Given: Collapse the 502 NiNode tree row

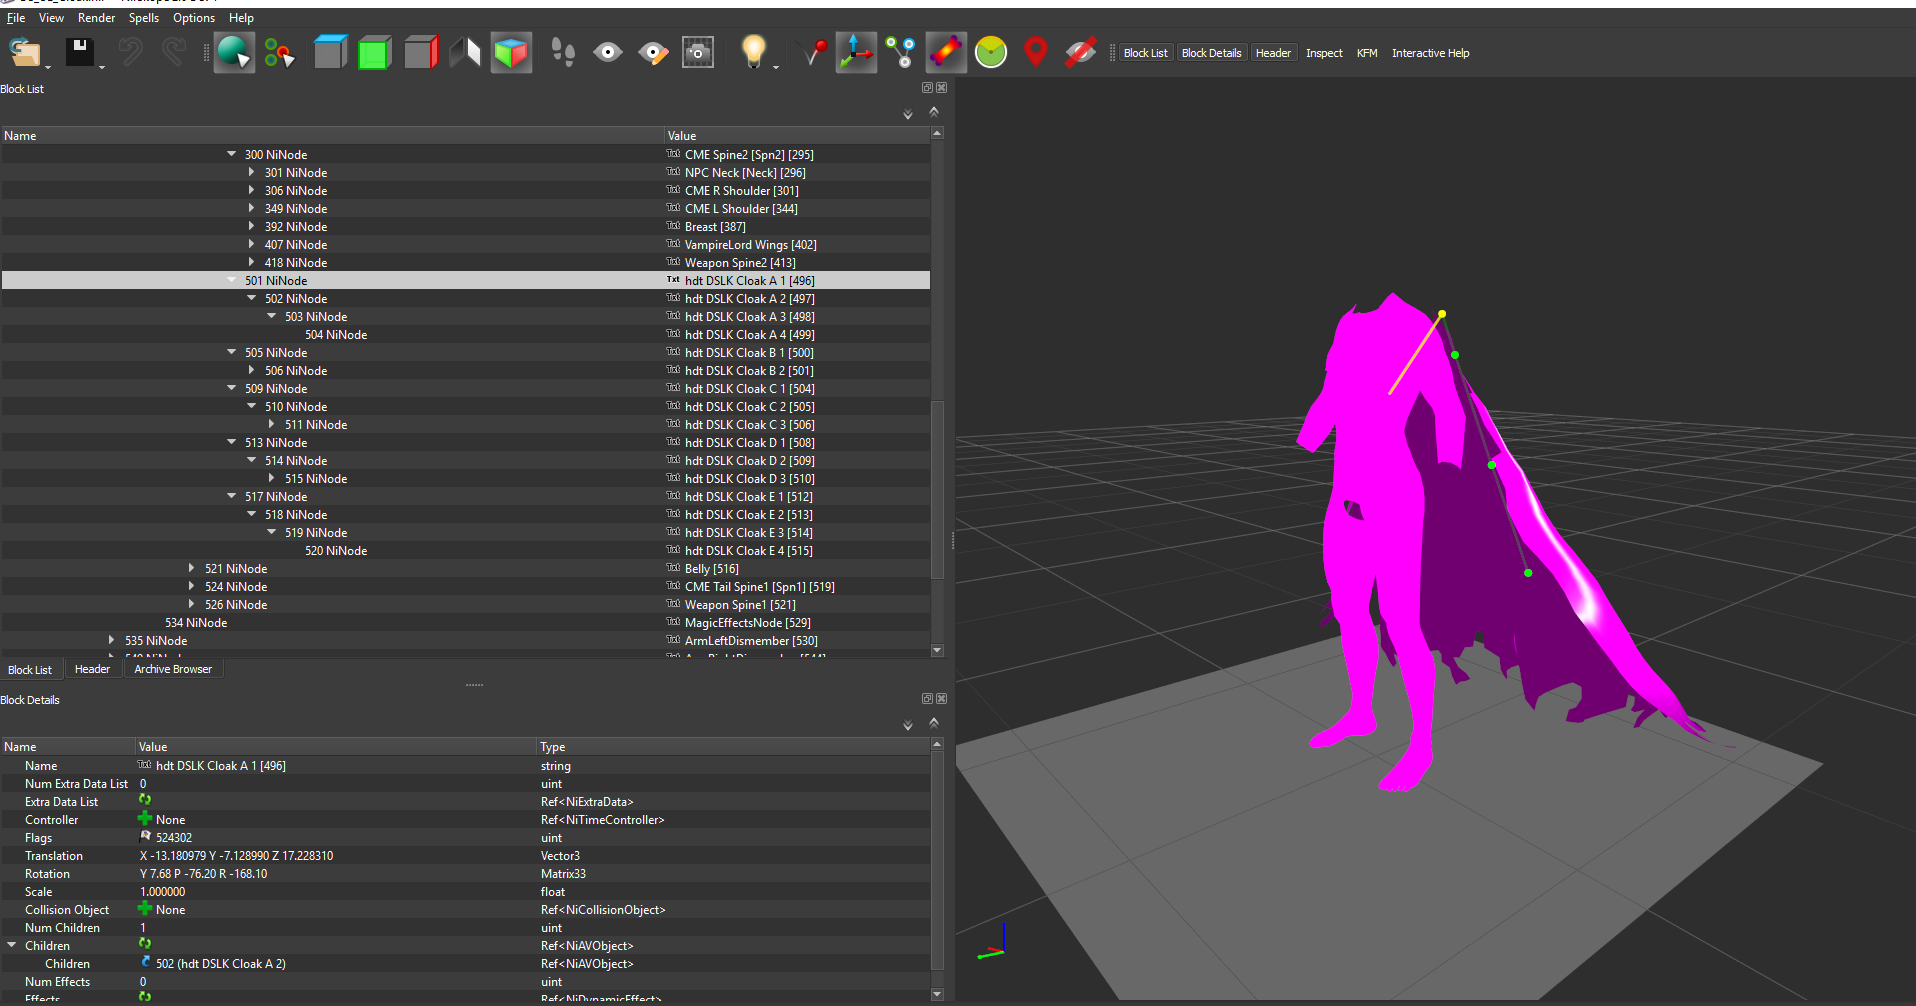Looking at the screenshot, I should [251, 298].
